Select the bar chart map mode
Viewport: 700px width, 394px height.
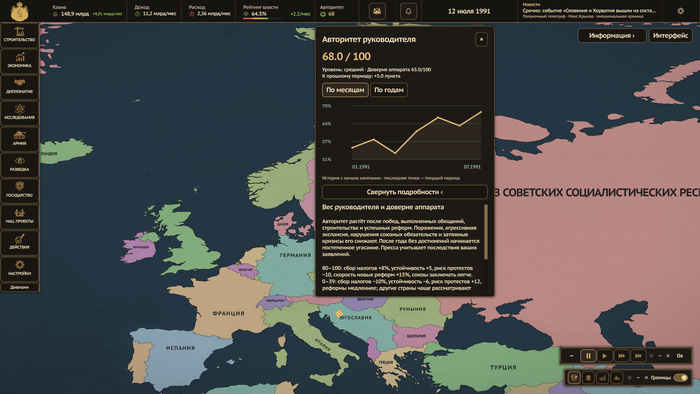(602, 377)
